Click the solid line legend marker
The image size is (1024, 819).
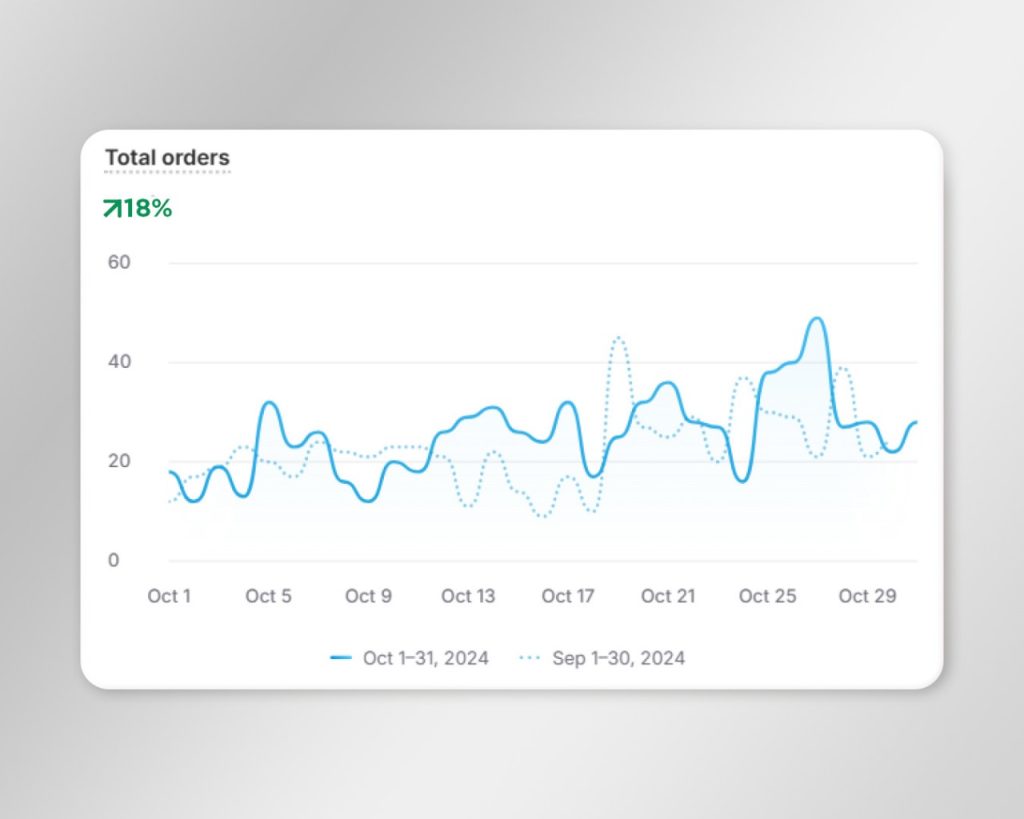coord(341,658)
